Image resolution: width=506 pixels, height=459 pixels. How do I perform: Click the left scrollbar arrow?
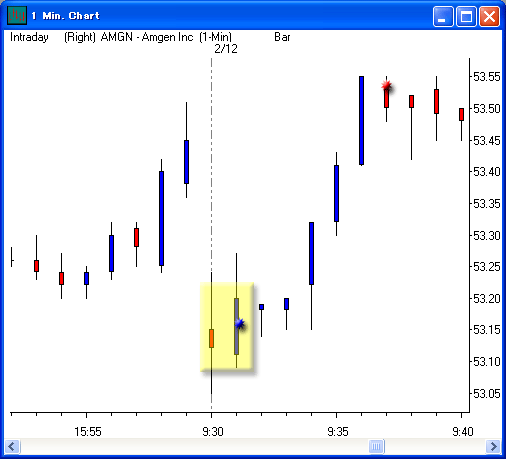coord(12,446)
